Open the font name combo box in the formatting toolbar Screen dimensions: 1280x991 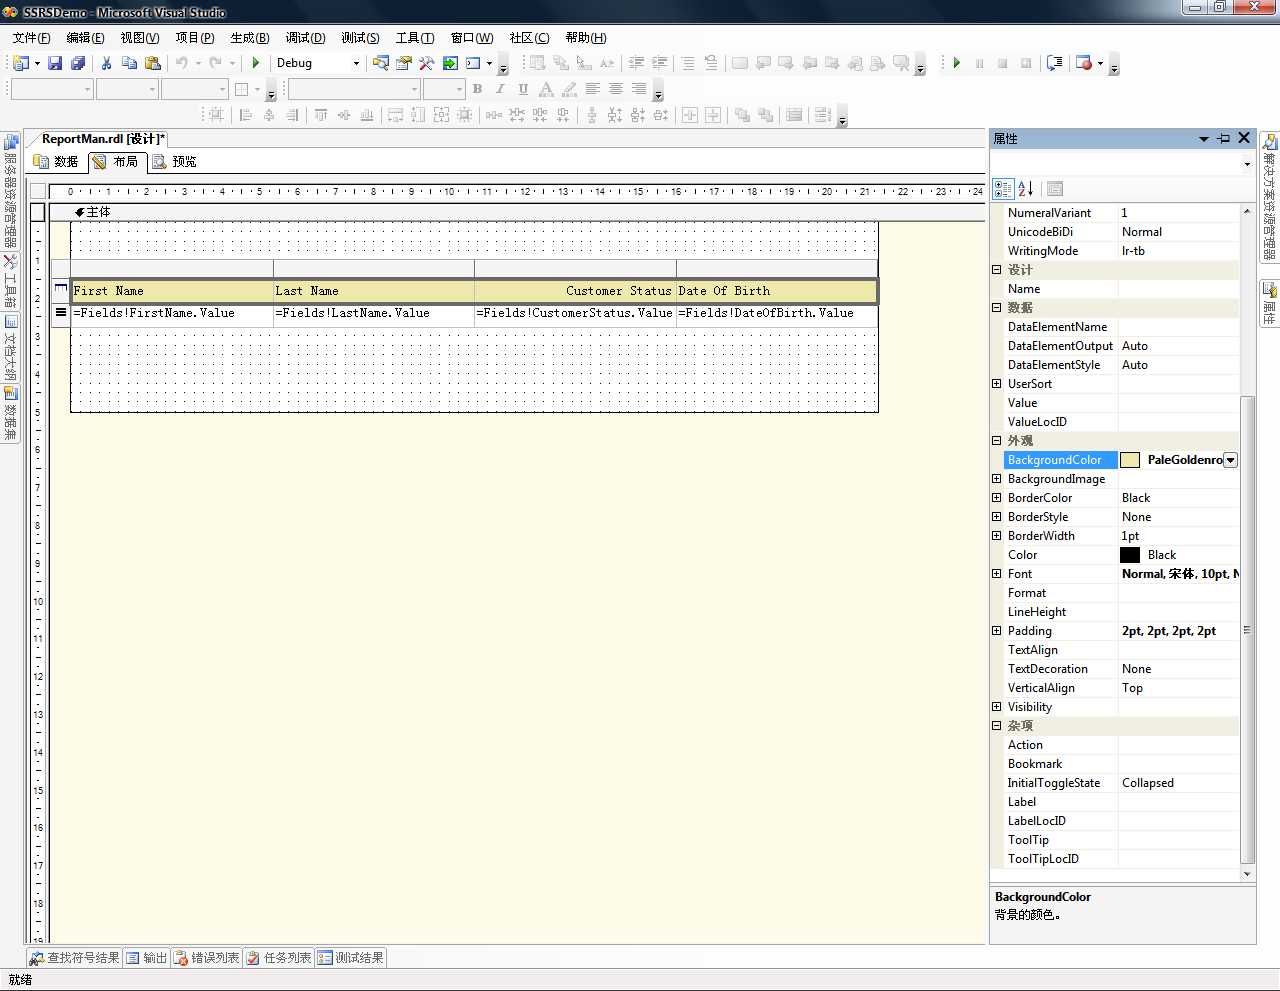coord(354,89)
